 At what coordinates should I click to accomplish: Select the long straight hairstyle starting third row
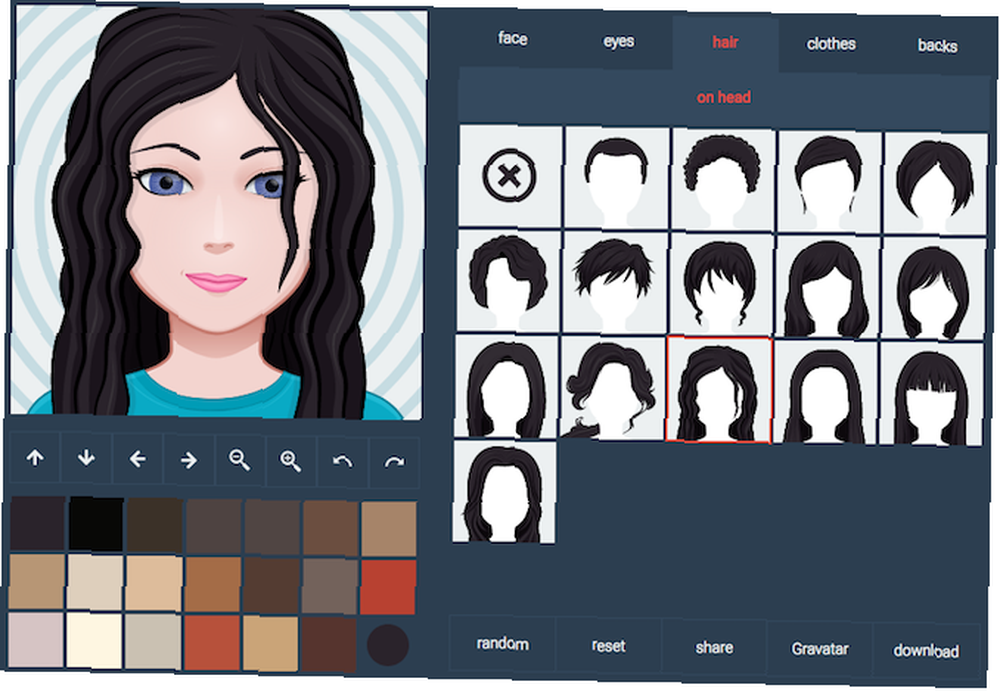(506, 385)
